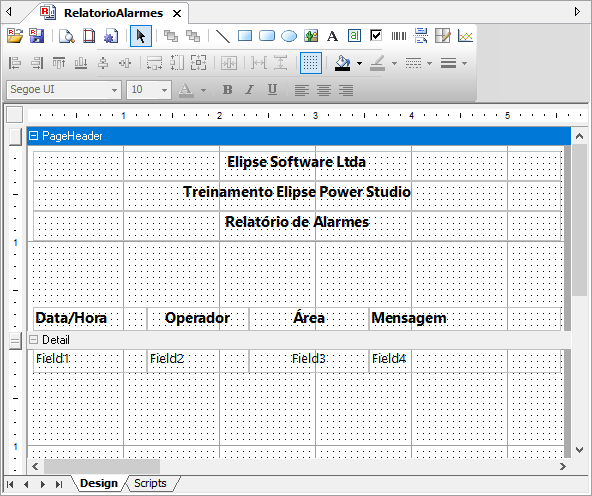The image size is (592, 496).
Task: Apply the font color A
Action: click(x=186, y=90)
